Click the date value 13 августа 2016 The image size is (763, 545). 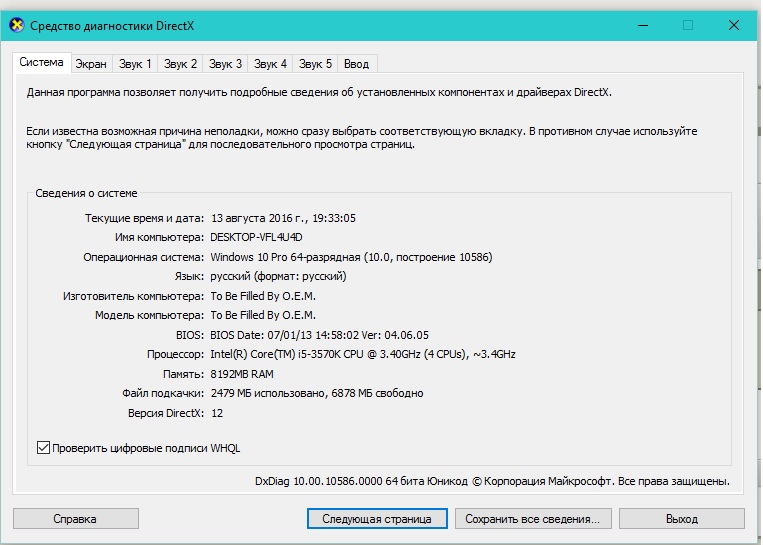pyautogui.click(x=283, y=218)
